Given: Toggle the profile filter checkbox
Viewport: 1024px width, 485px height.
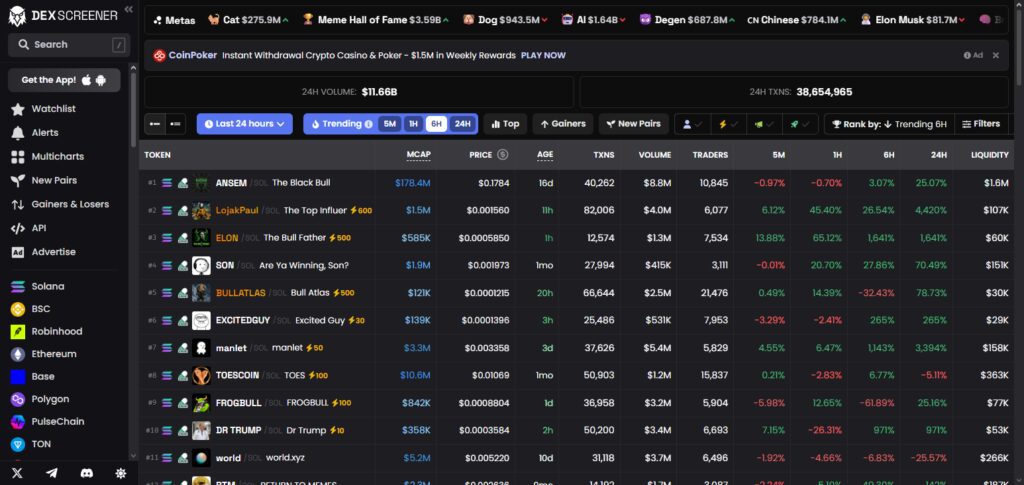Looking at the screenshot, I should (x=692, y=123).
